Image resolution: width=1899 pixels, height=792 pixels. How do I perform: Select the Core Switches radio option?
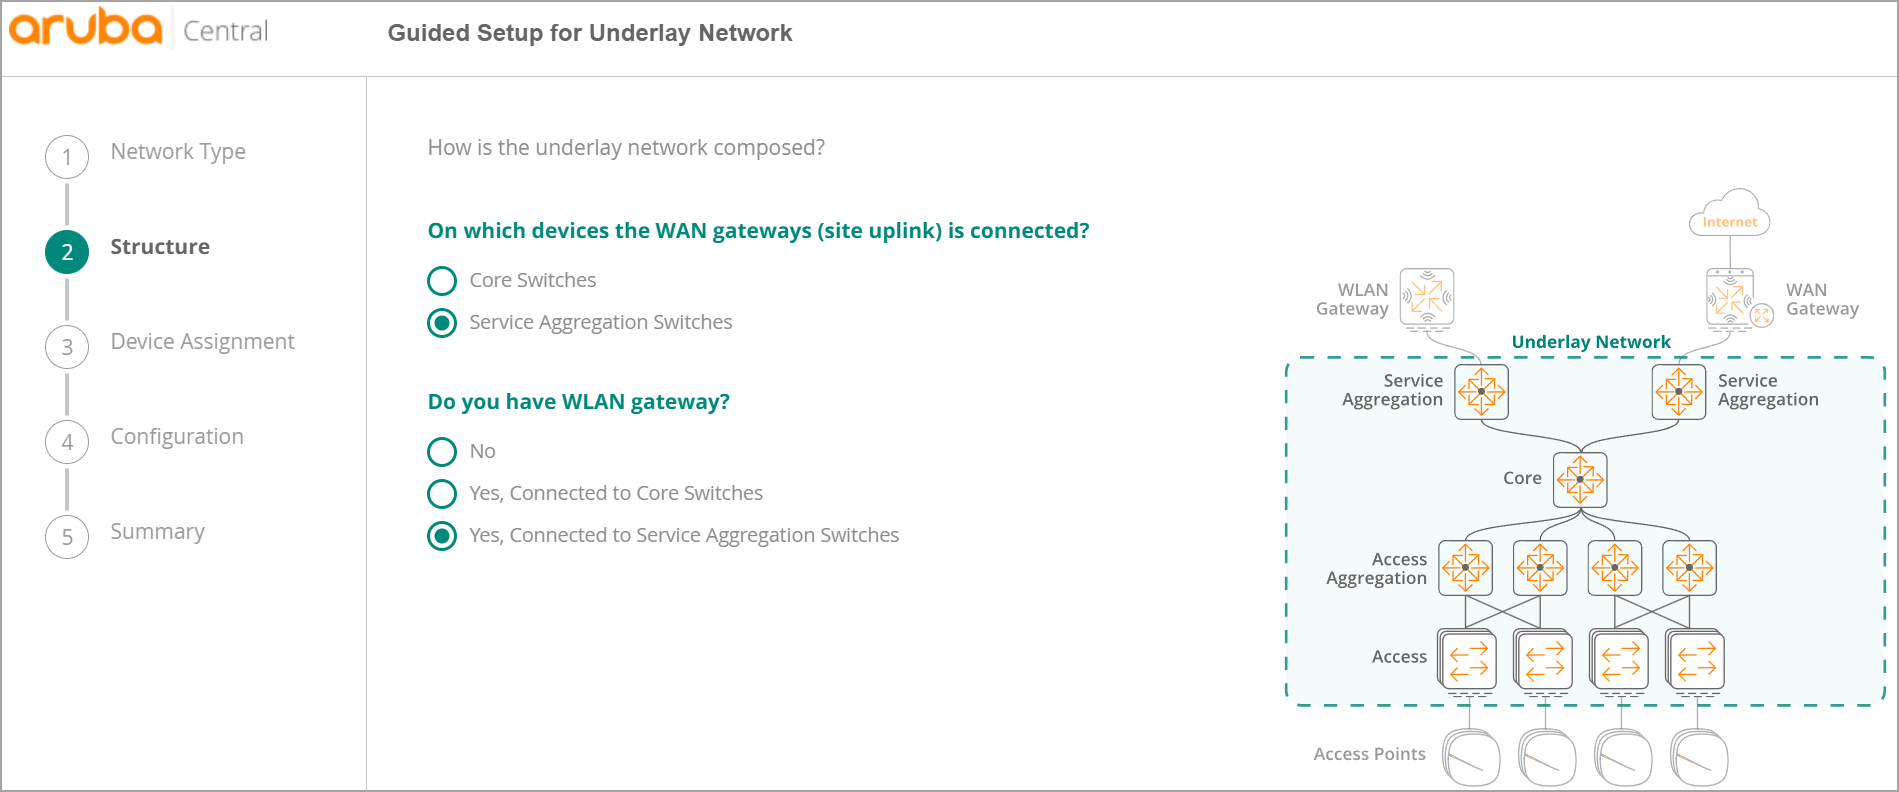coord(442,281)
